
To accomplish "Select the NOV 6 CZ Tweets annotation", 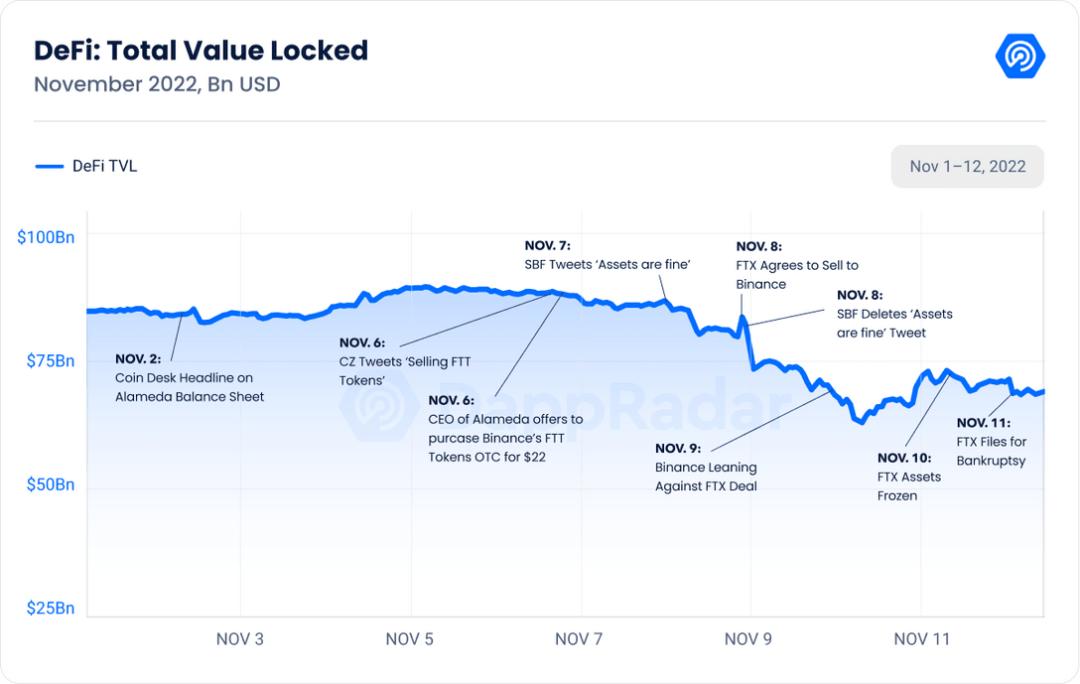I will click(405, 361).
